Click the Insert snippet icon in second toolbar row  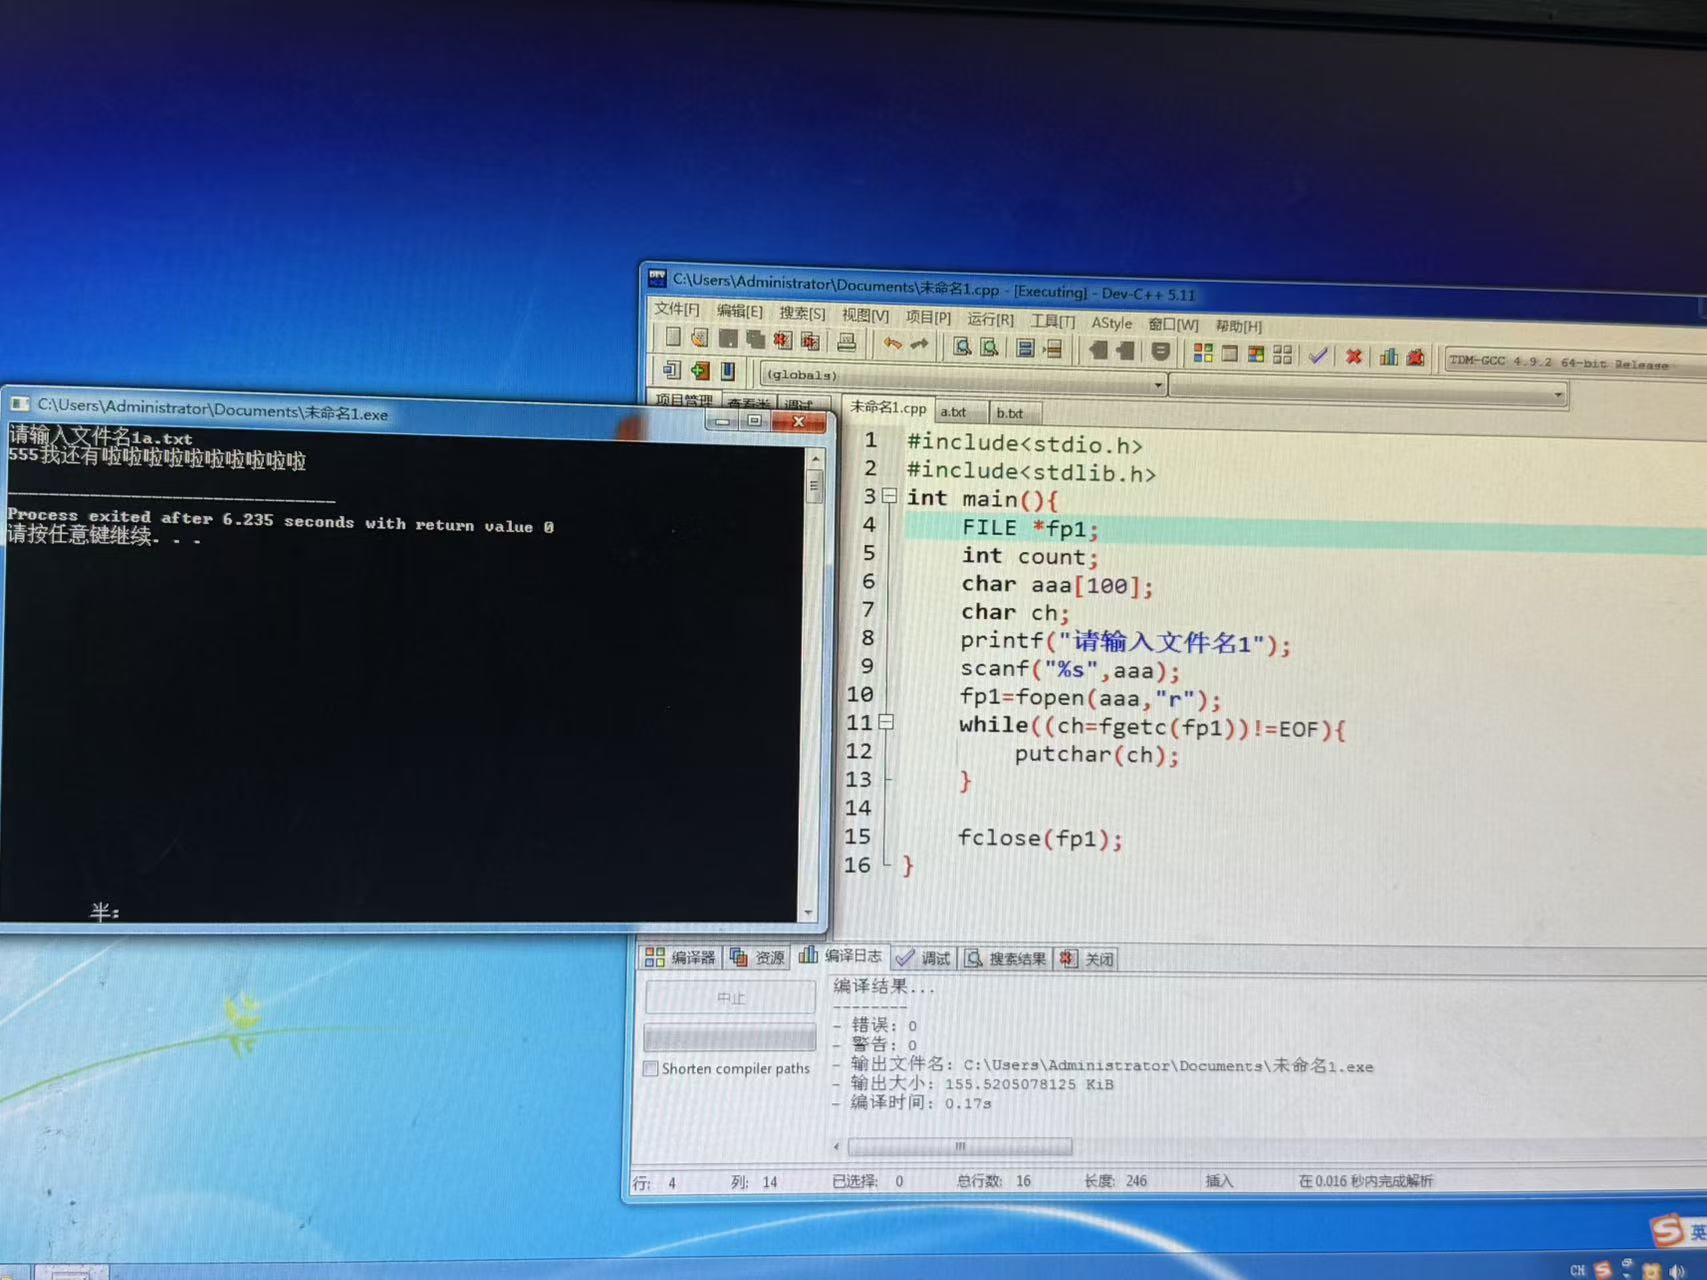point(671,369)
